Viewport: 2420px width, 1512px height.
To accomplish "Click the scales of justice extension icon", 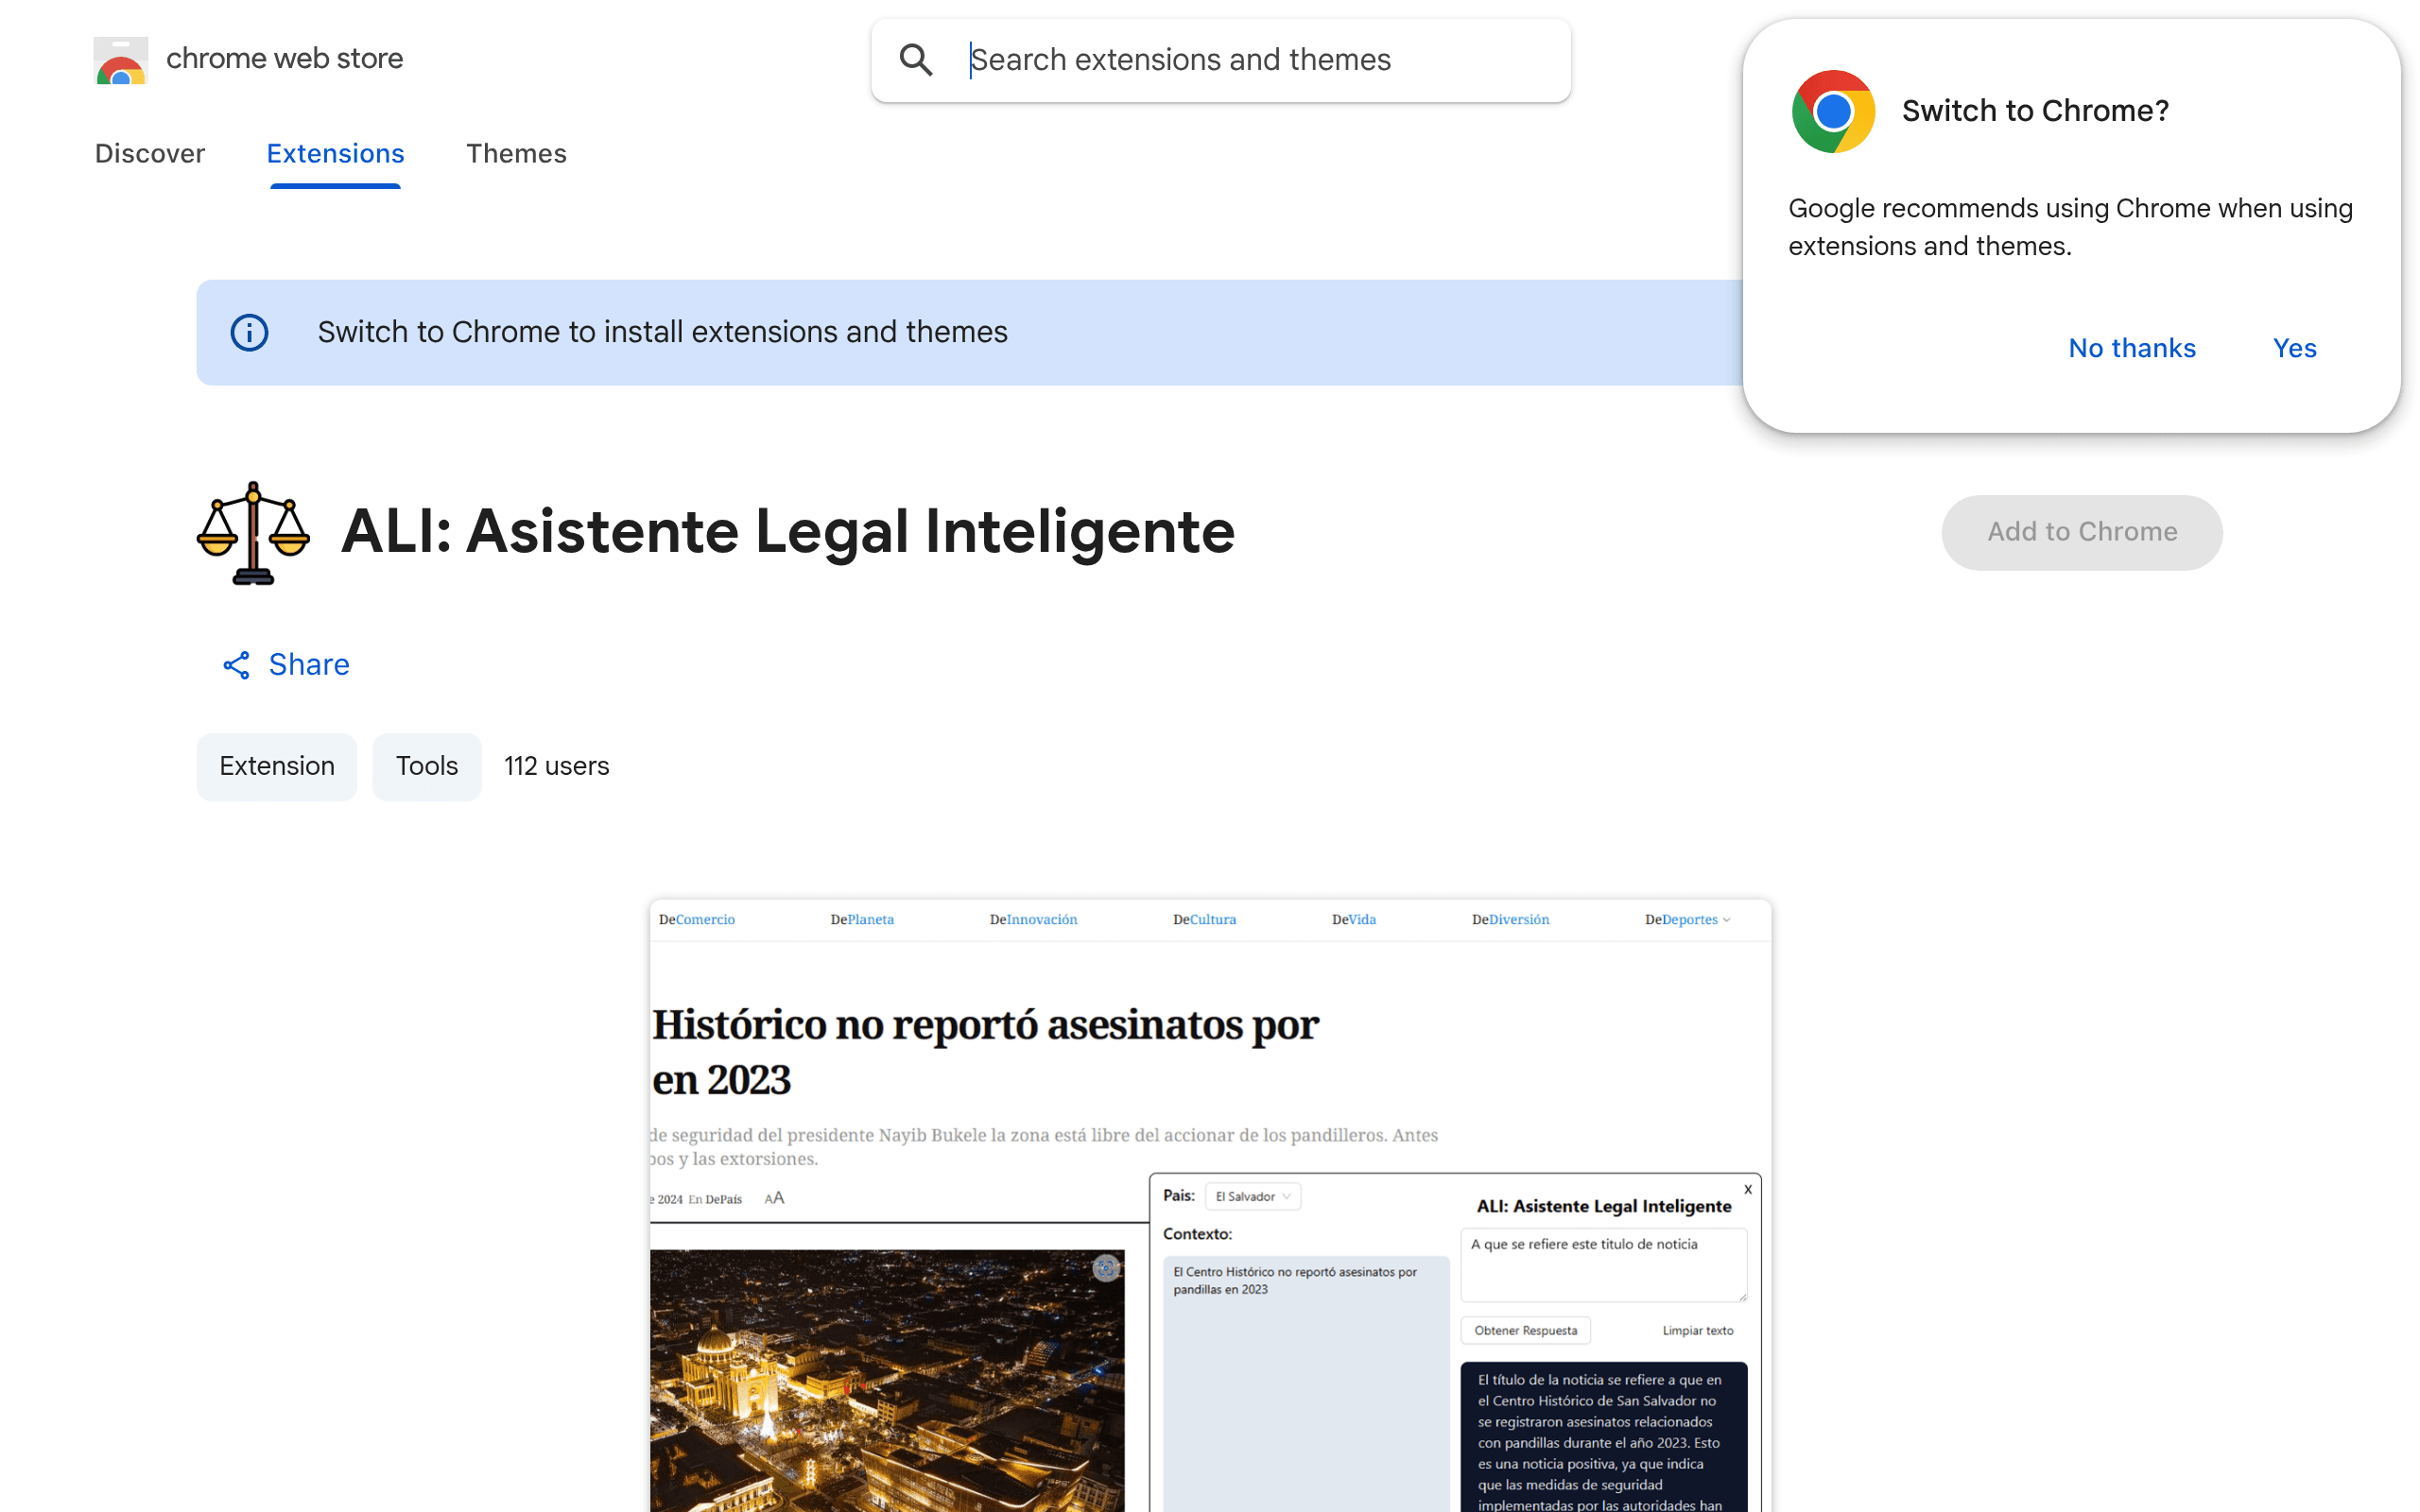I will click(x=253, y=532).
